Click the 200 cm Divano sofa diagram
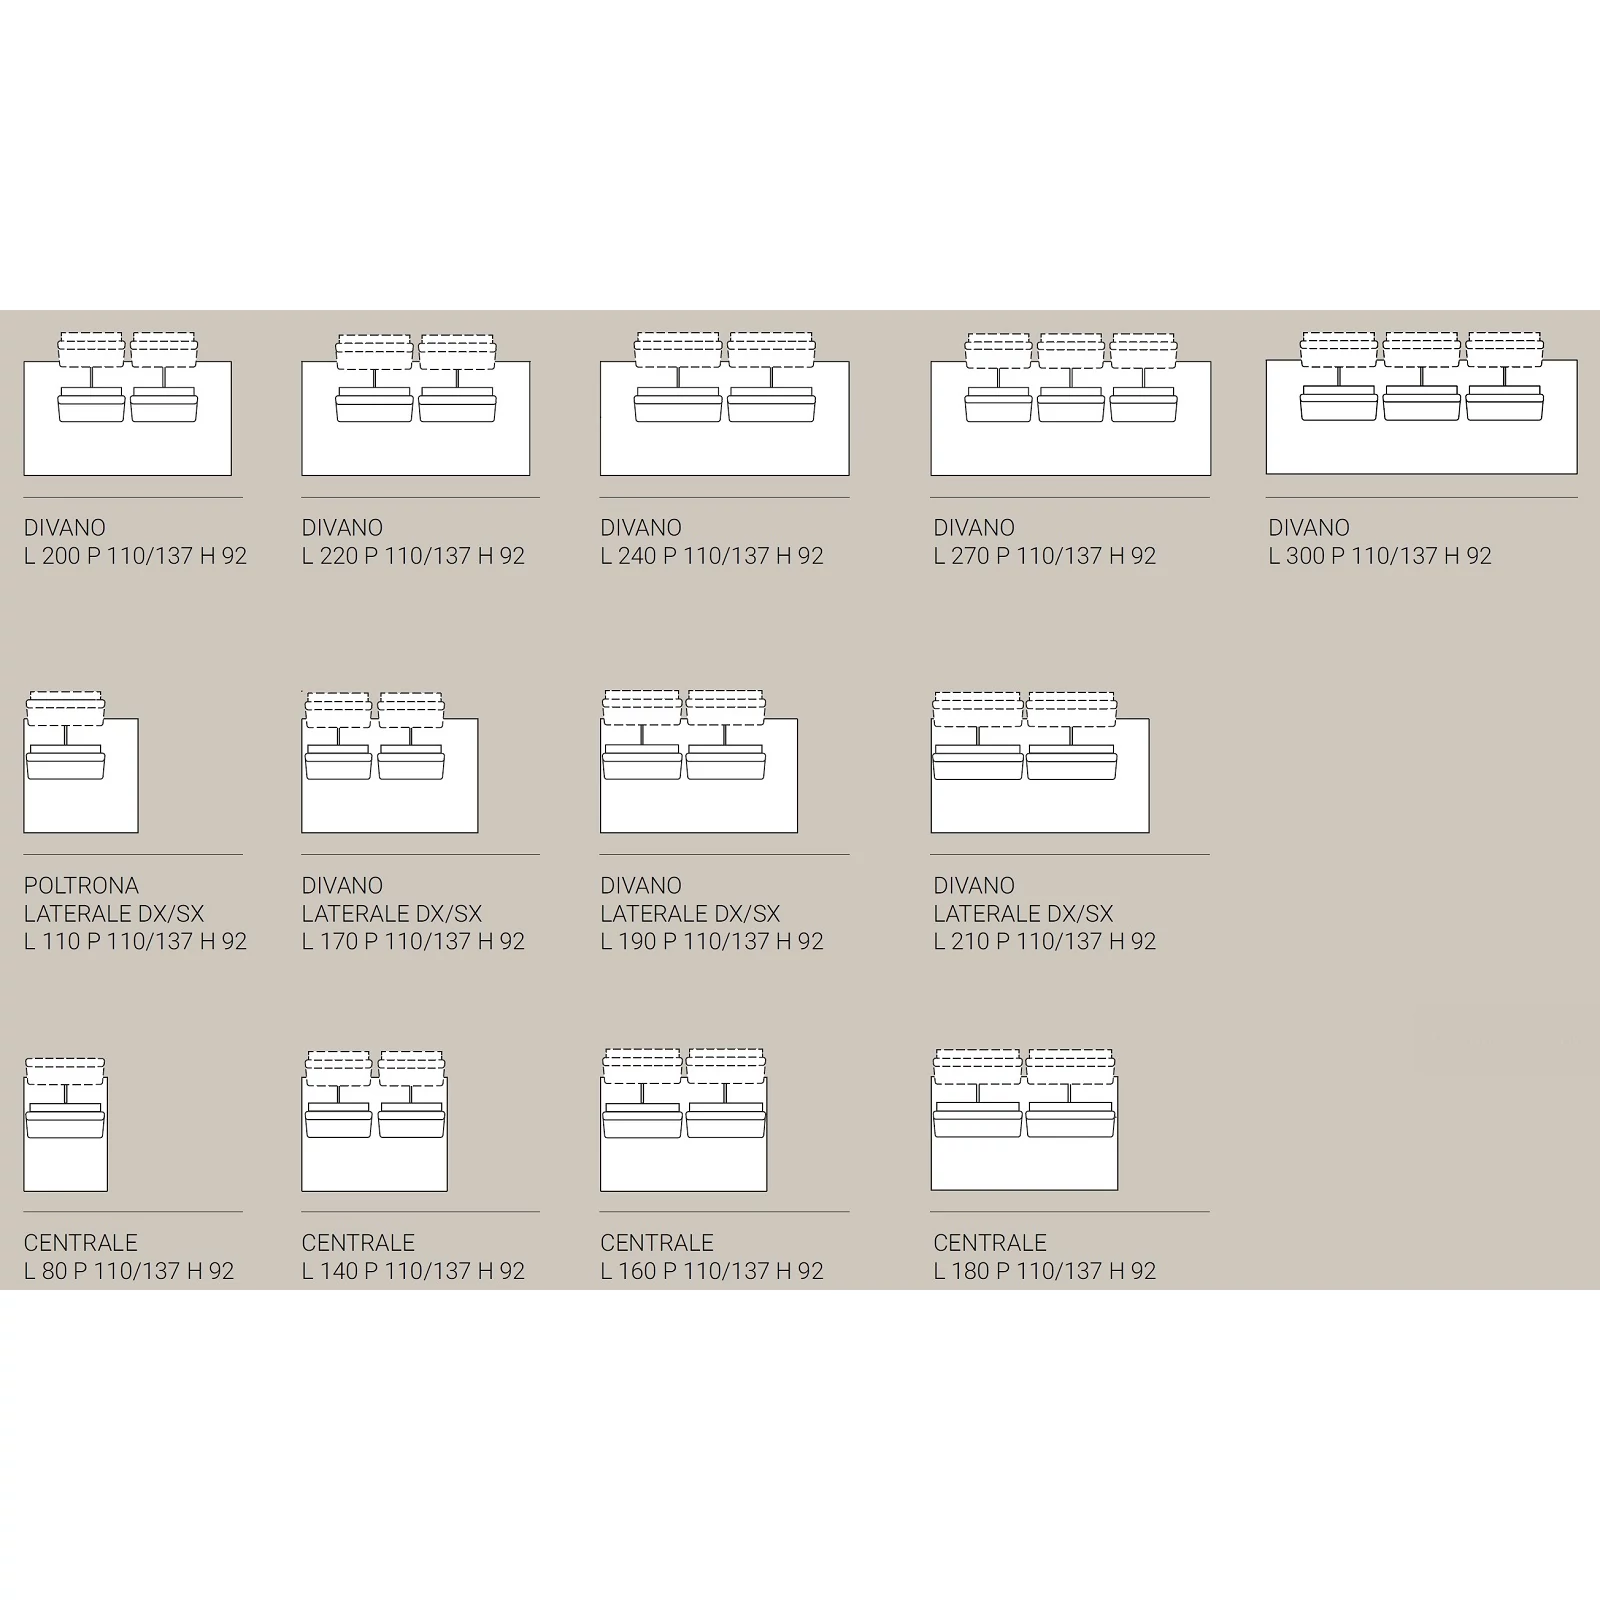 point(127,405)
